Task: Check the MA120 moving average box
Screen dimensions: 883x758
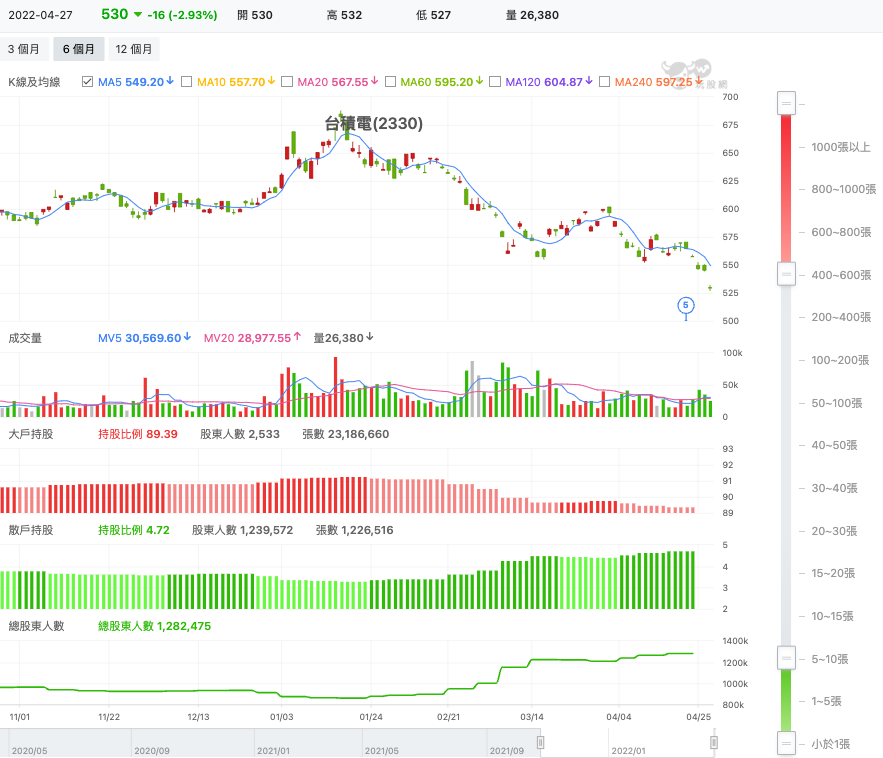Action: coord(495,82)
